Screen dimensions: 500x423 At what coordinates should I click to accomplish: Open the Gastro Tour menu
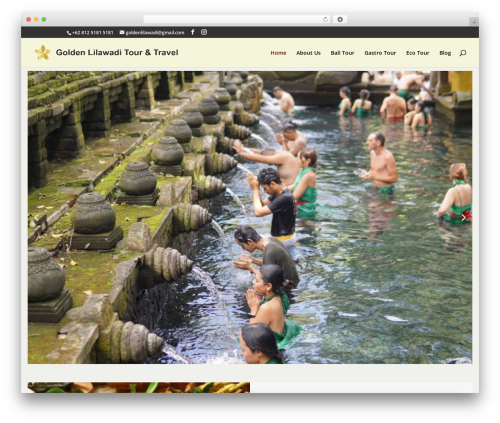pos(380,53)
